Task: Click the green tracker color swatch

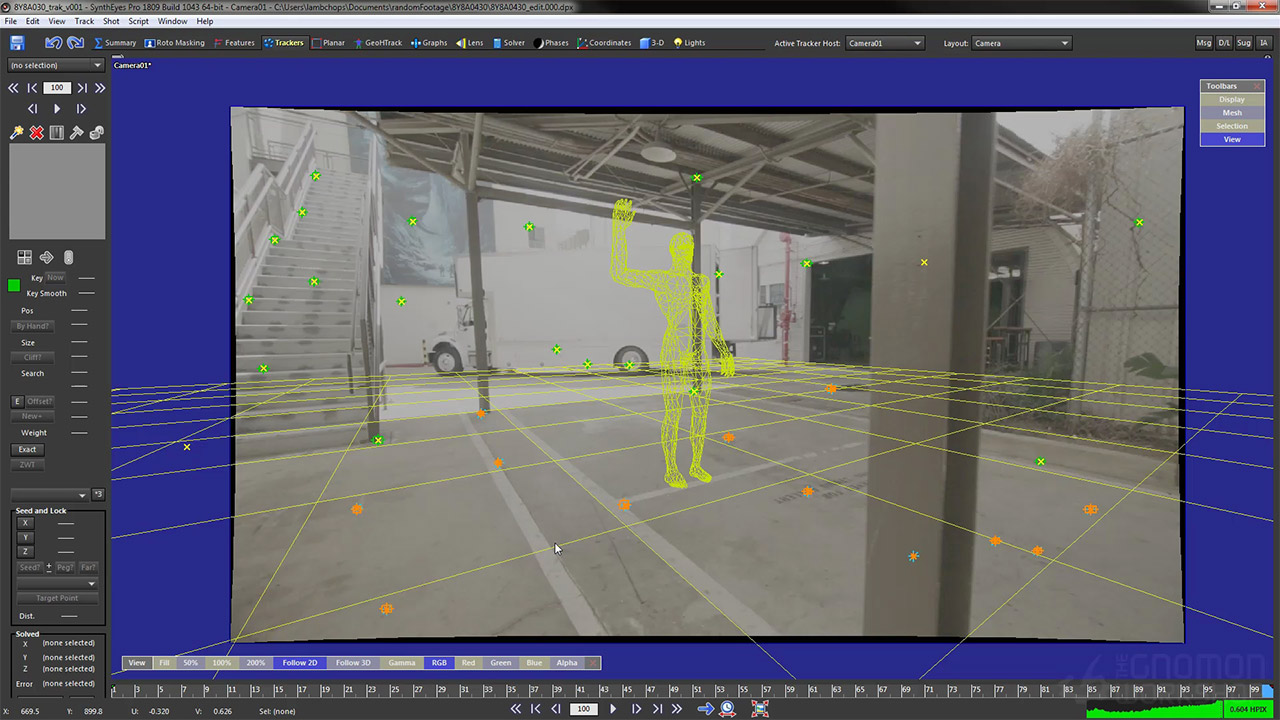Action: coord(14,286)
